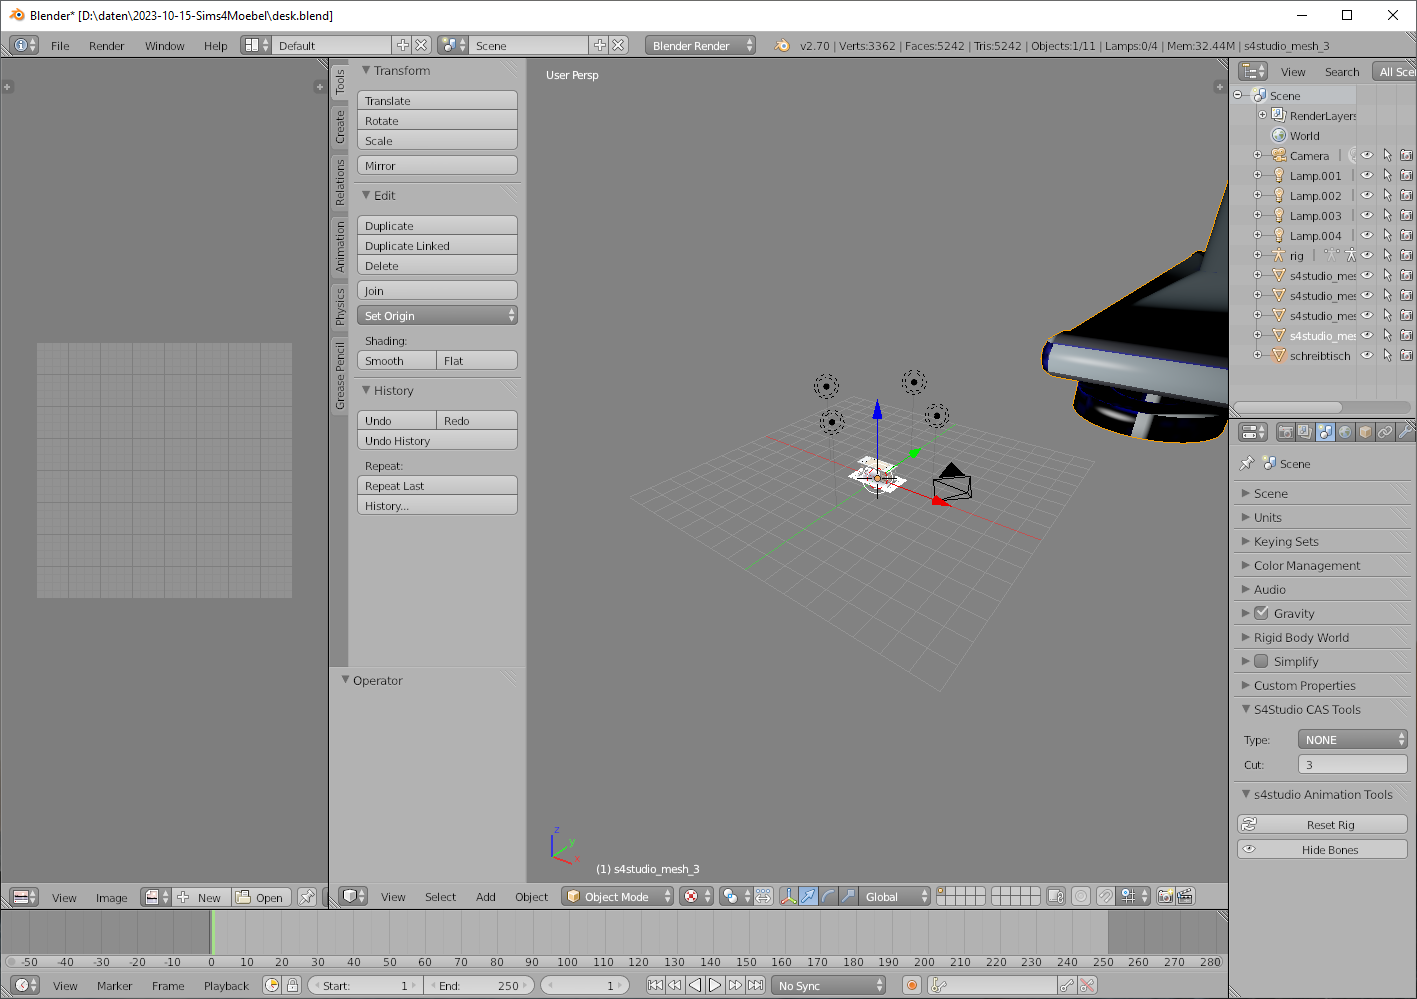Click the Reset Rig button
This screenshot has height=999, width=1417.
pos(1322,825)
